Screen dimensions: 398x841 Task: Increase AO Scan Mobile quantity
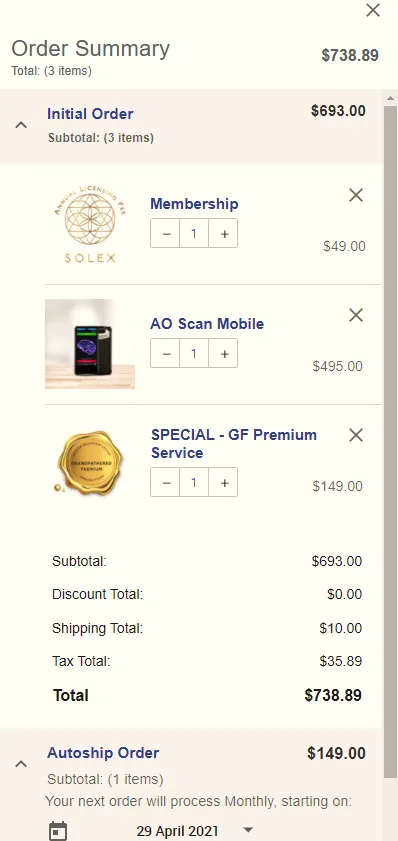coord(223,353)
